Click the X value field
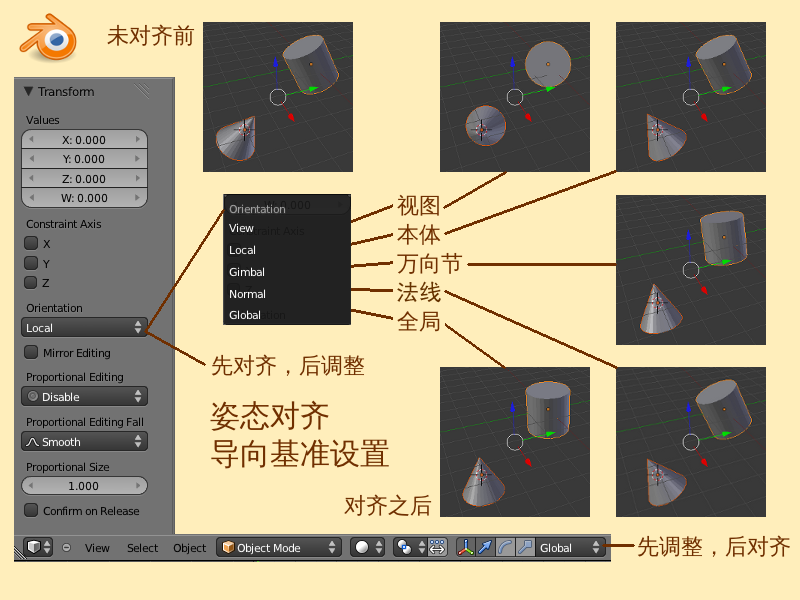Image resolution: width=800 pixels, height=600 pixels. point(84,139)
